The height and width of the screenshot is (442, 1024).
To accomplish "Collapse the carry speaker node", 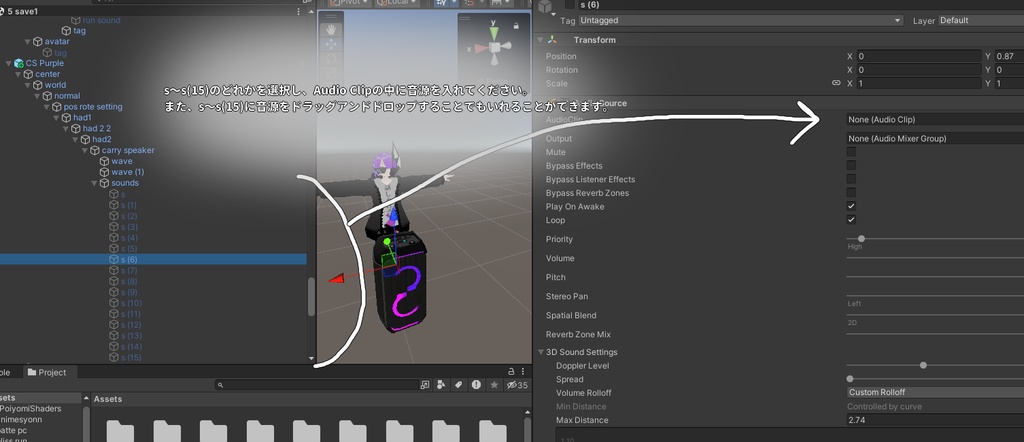I will tap(84, 150).
